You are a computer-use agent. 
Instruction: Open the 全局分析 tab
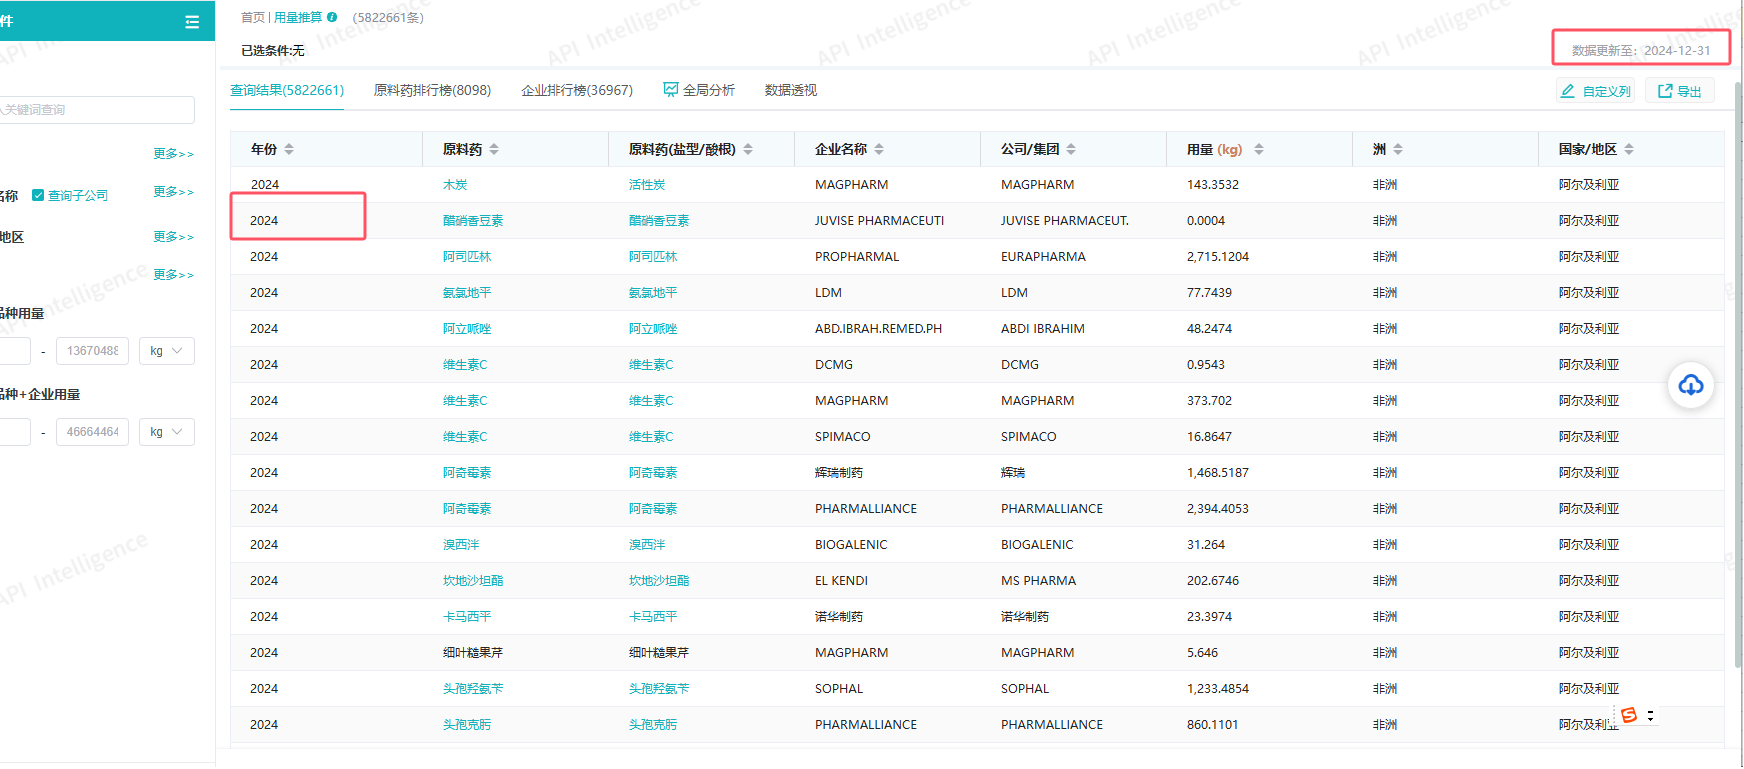(699, 90)
